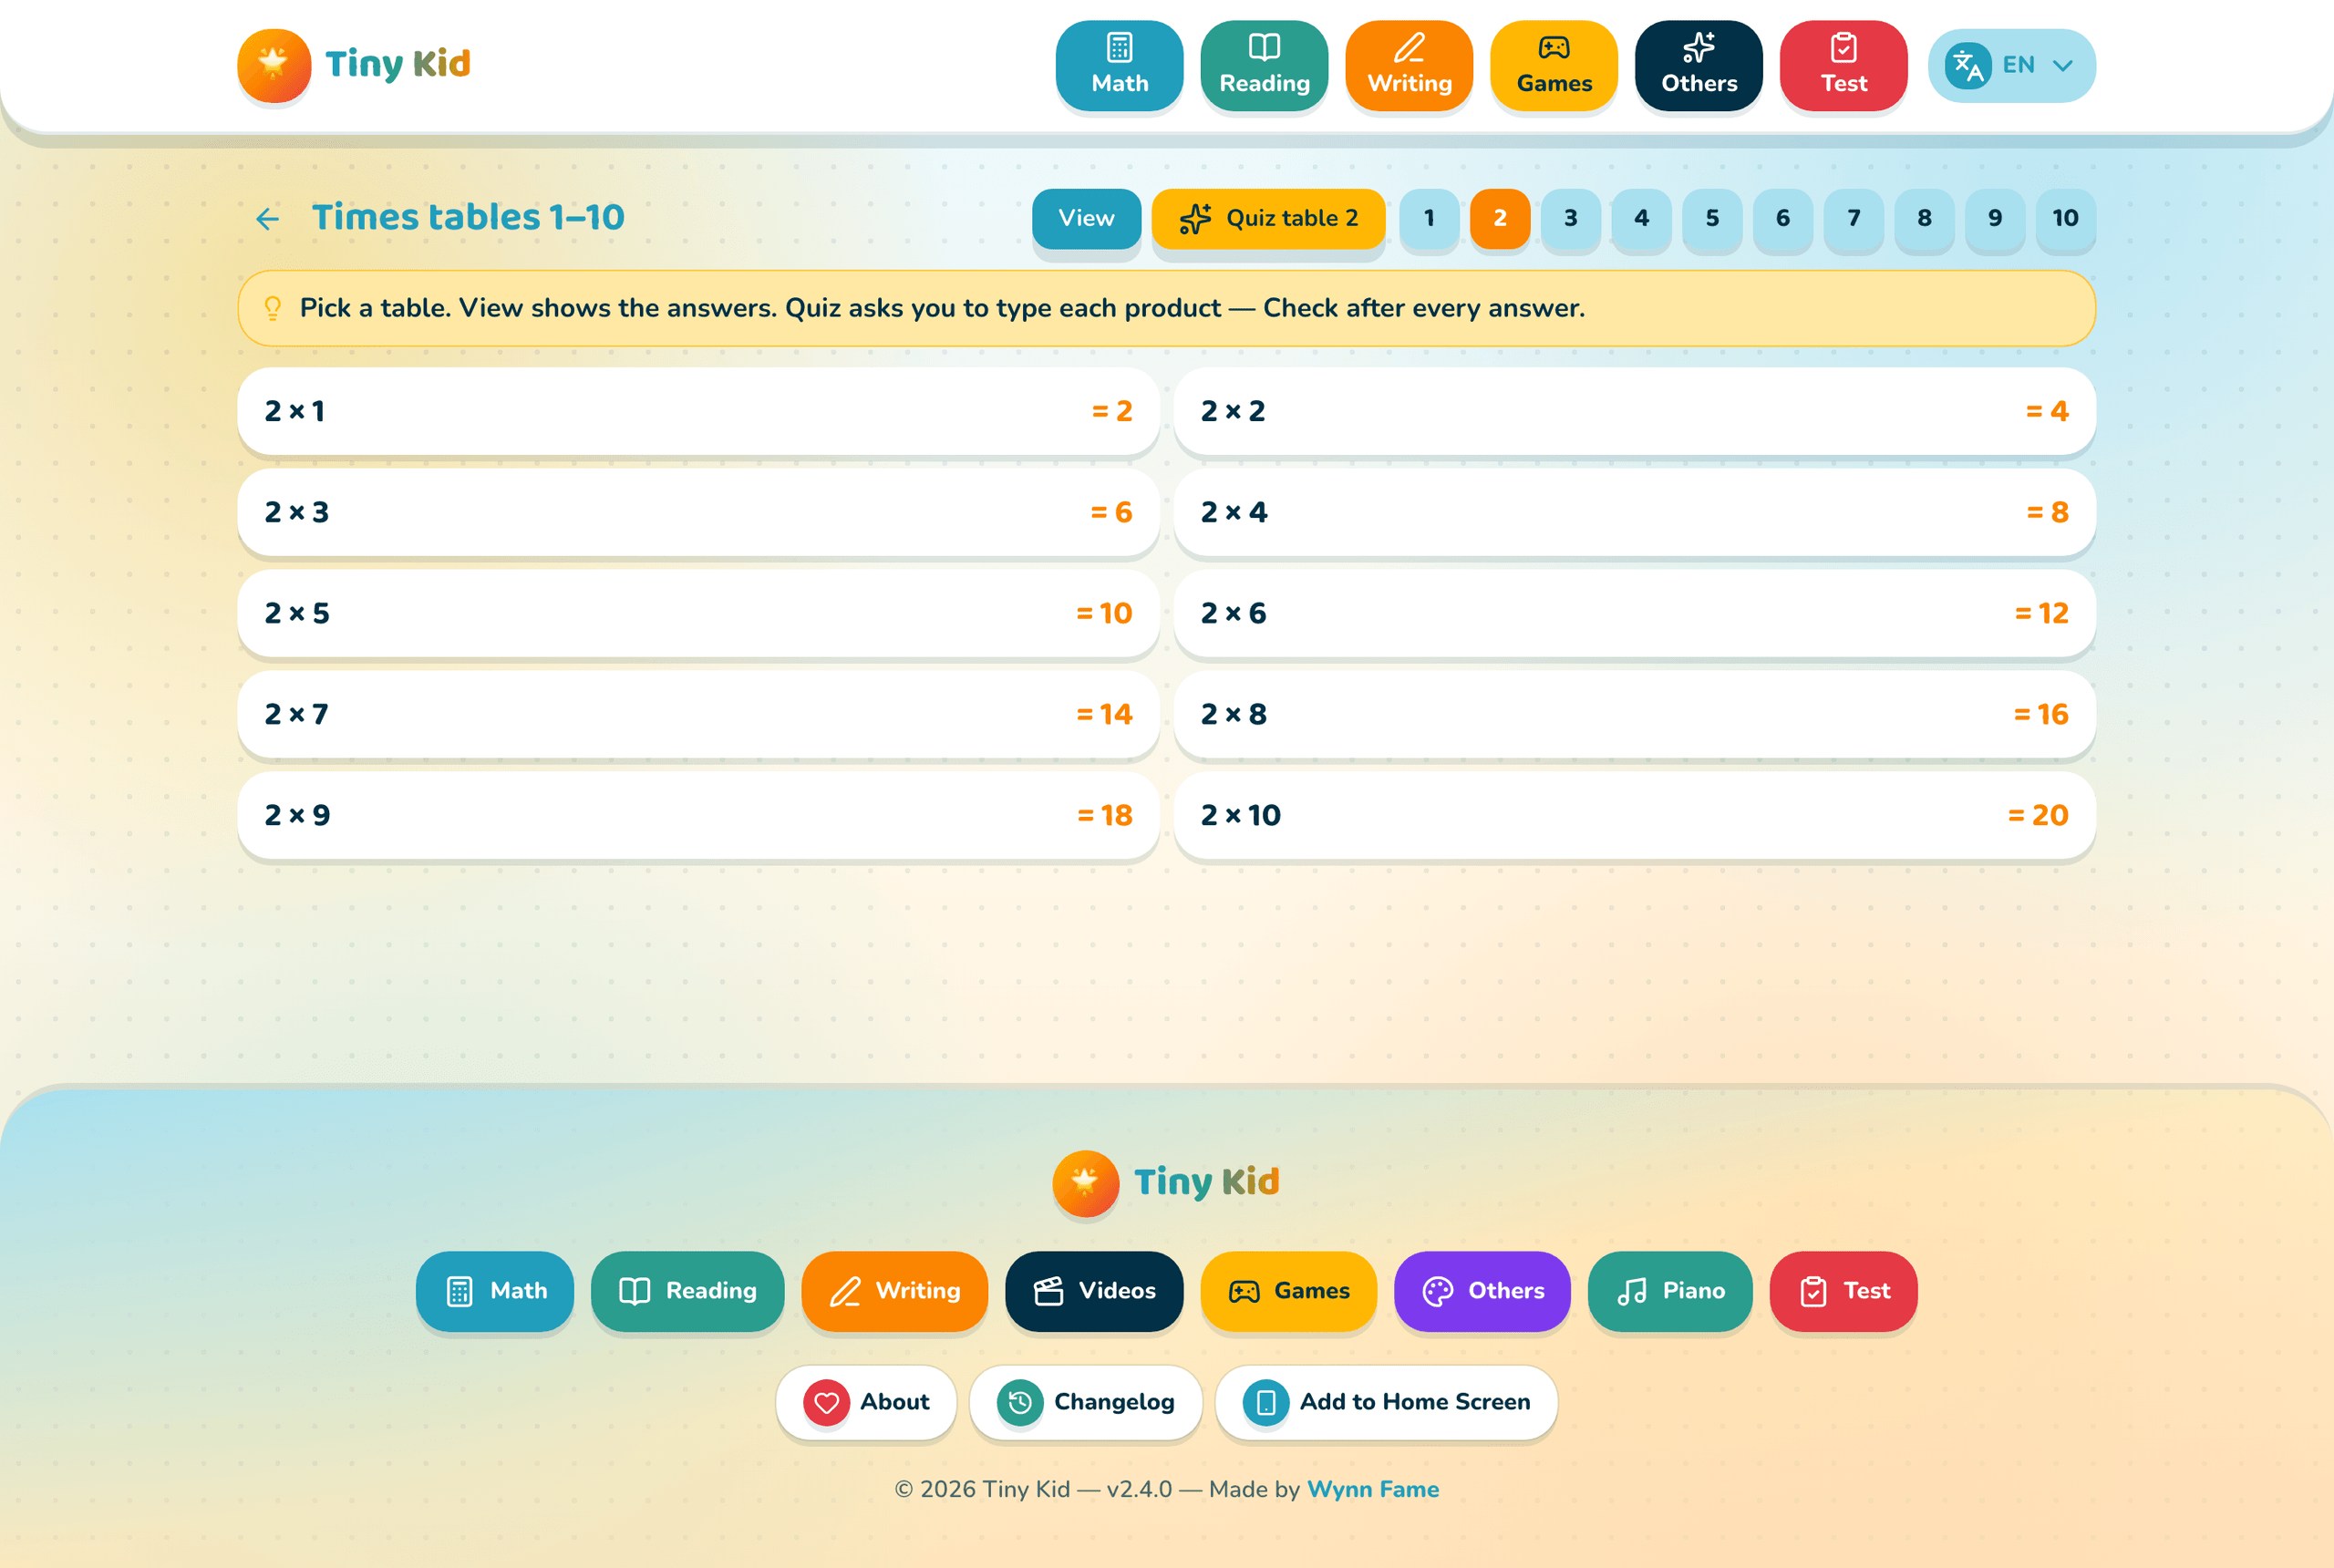Viewport: 2334px width, 1568px height.
Task: Select times table 3
Action: (1571, 218)
